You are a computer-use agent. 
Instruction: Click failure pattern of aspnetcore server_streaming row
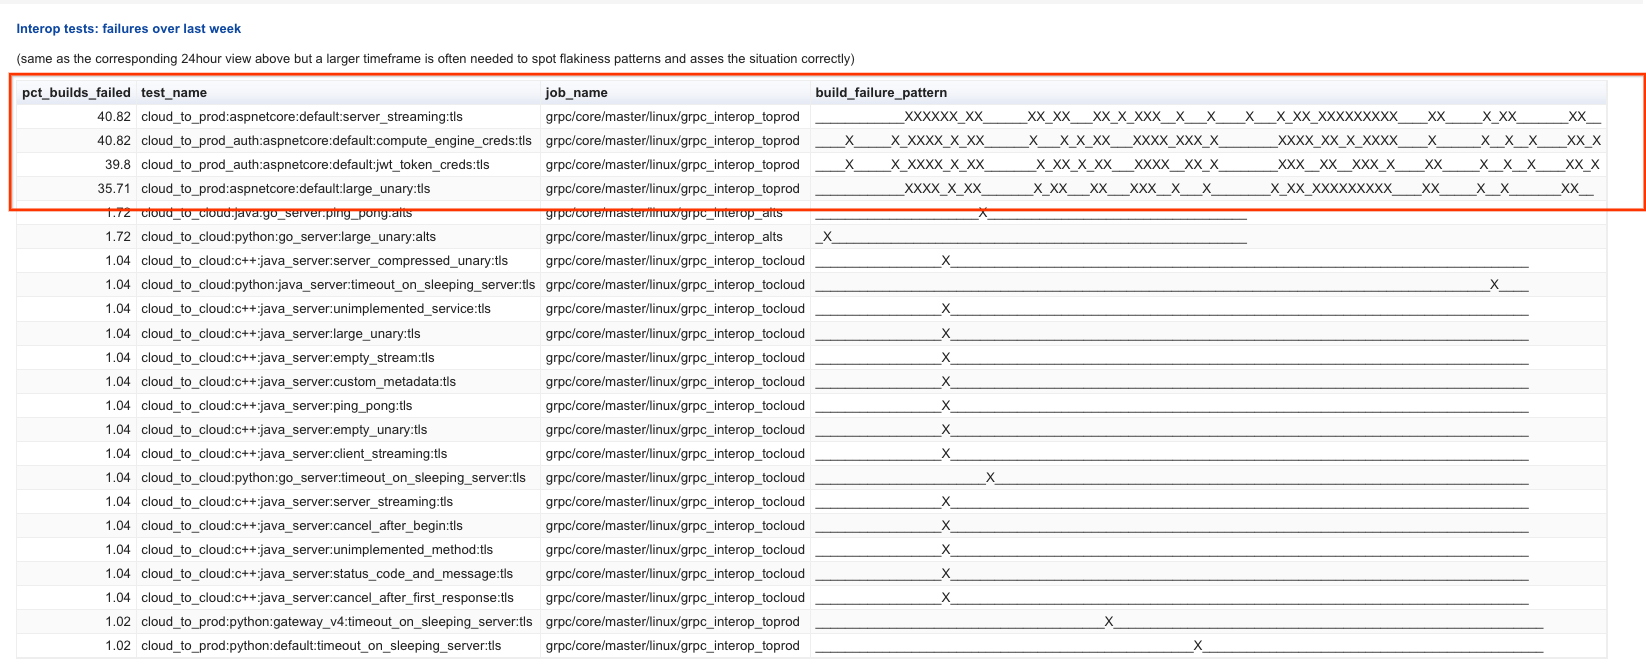1208,117
